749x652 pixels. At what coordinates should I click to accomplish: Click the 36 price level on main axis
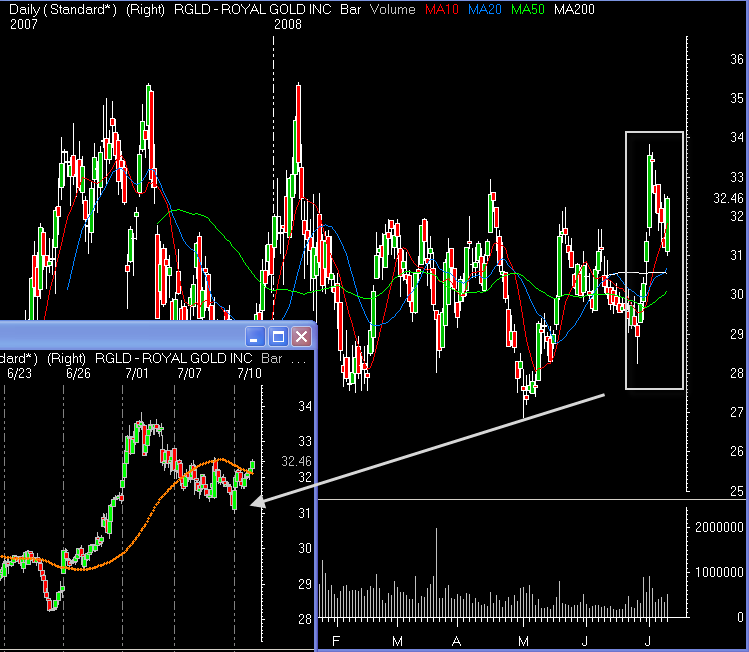coord(737,59)
